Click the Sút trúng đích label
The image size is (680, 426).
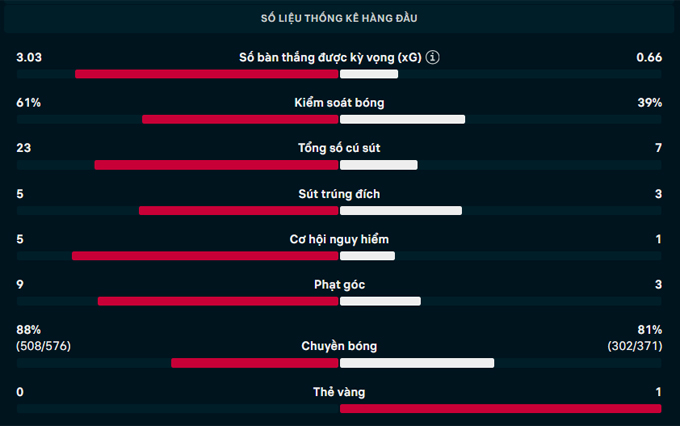click(x=339, y=194)
